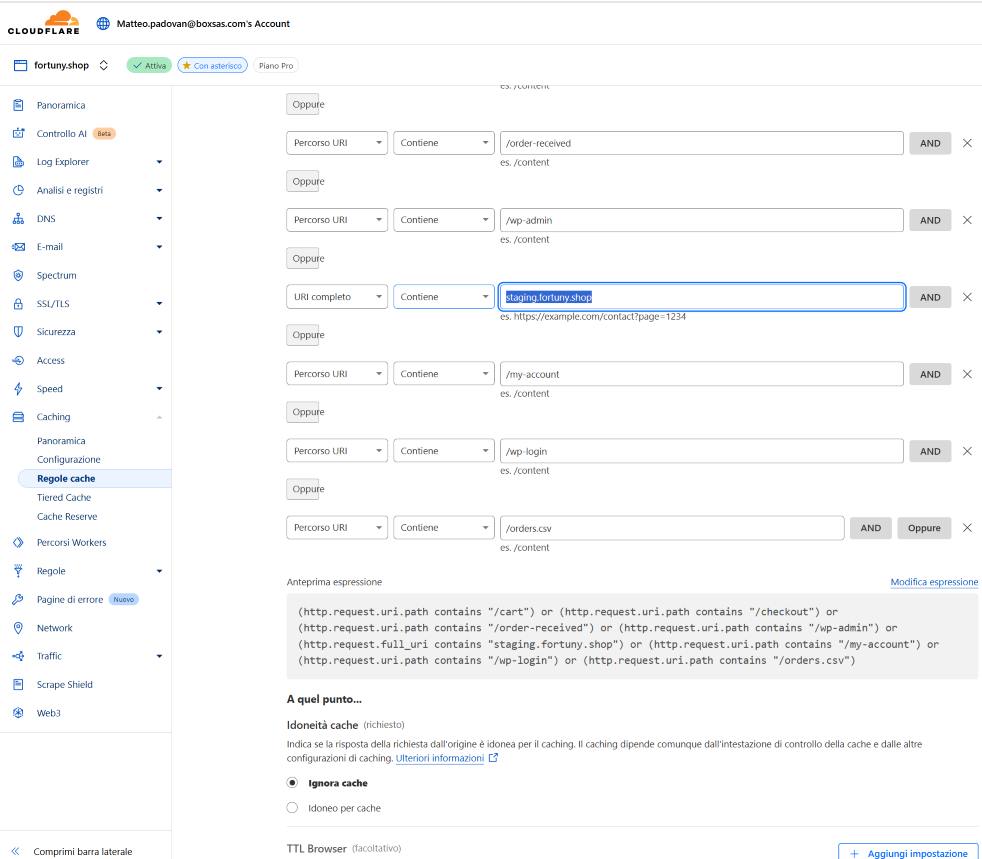Click the Aggiungi impostazione button

tap(908, 852)
